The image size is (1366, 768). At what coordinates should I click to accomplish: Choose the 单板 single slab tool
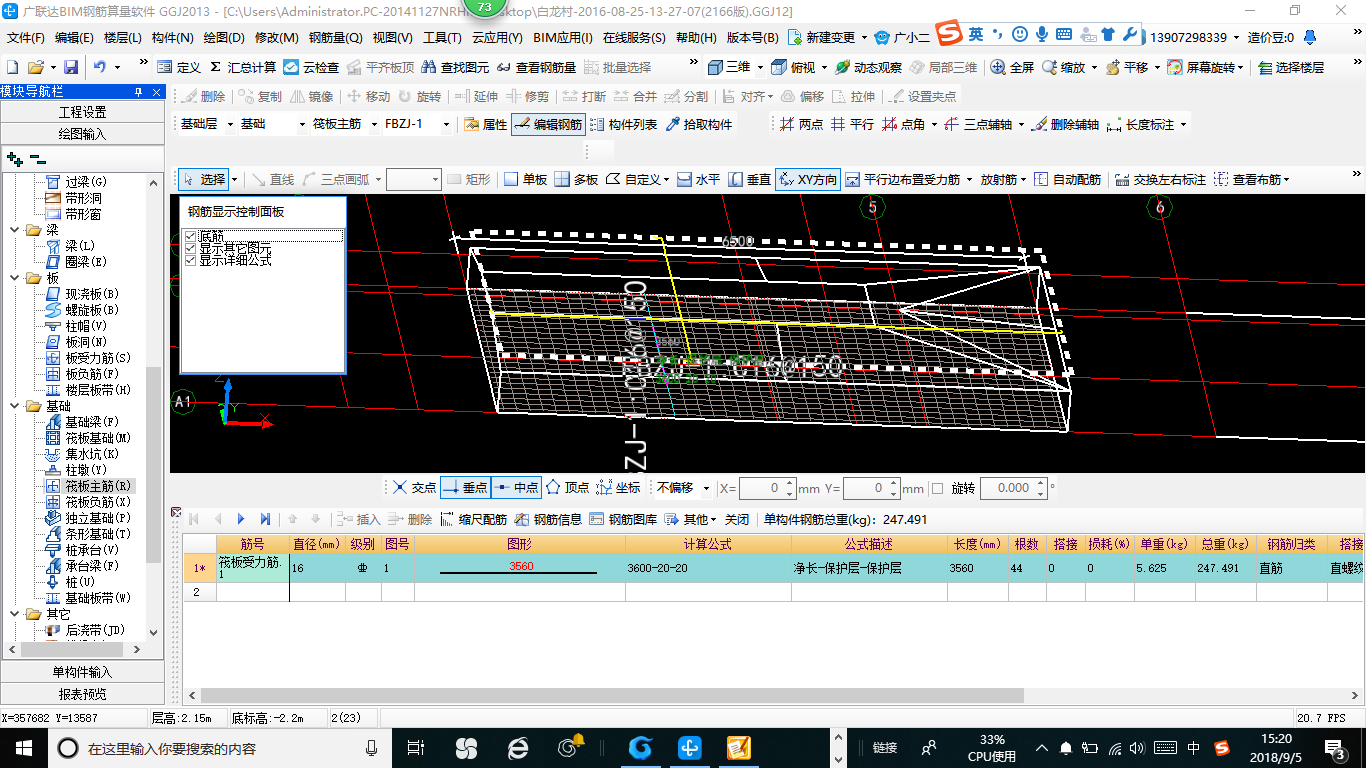coord(525,179)
